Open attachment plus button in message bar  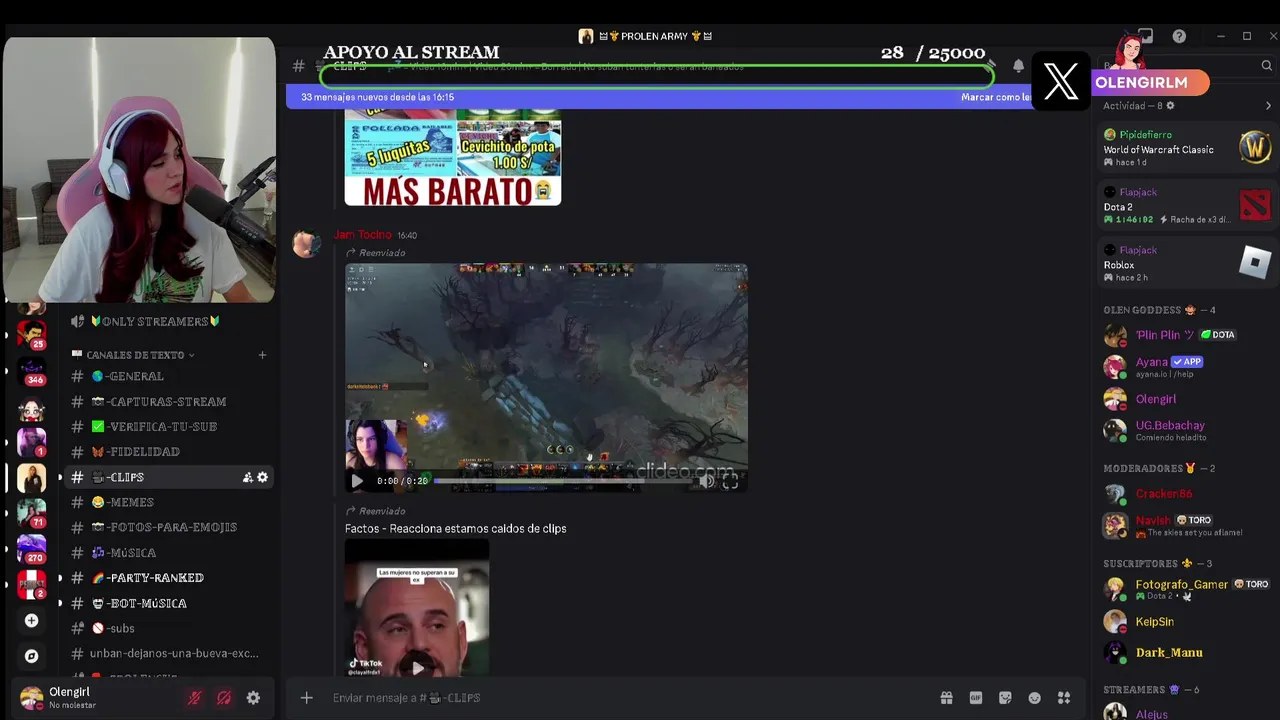[x=307, y=698]
